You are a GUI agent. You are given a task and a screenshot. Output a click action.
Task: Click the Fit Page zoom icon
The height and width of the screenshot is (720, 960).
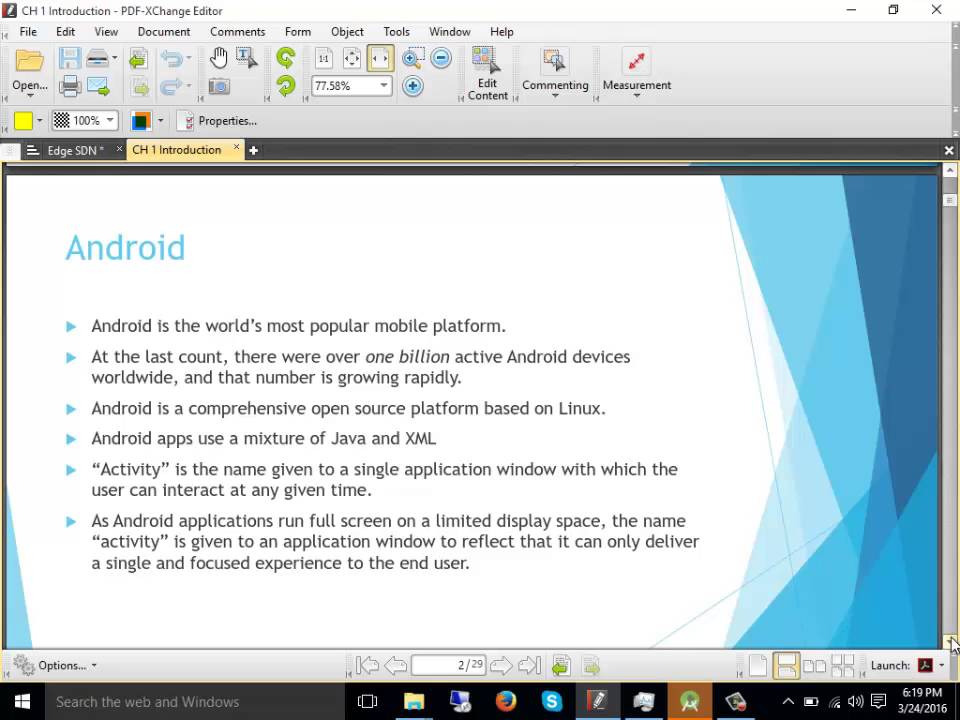tap(352, 58)
